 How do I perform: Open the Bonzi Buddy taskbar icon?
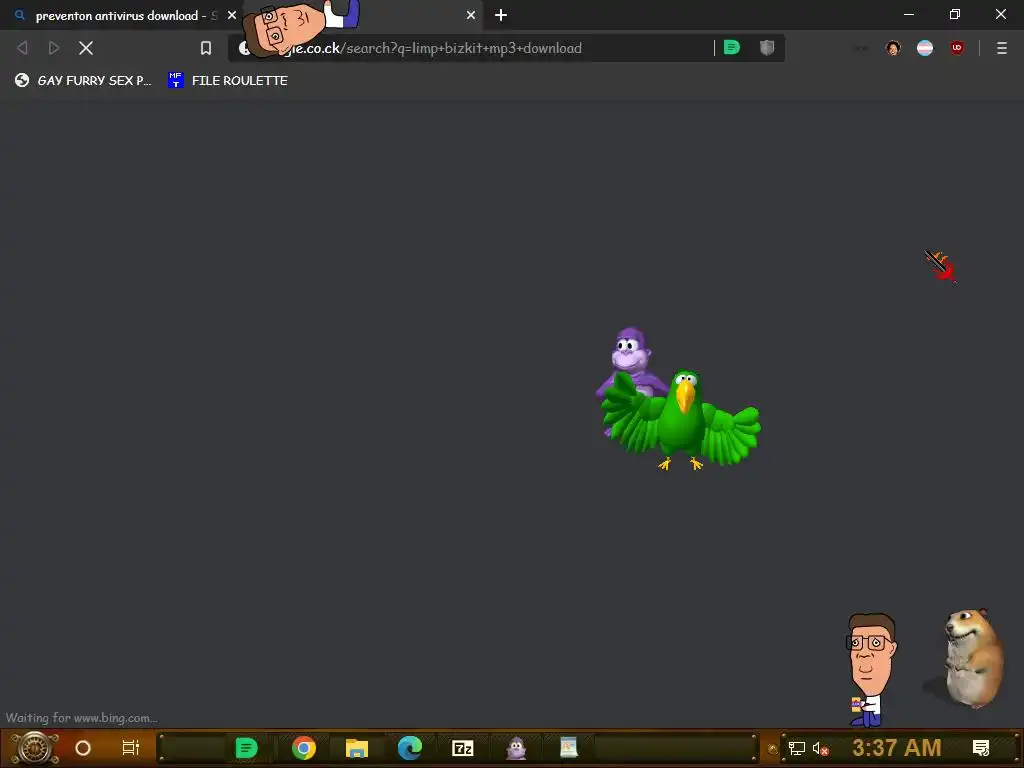pos(516,748)
